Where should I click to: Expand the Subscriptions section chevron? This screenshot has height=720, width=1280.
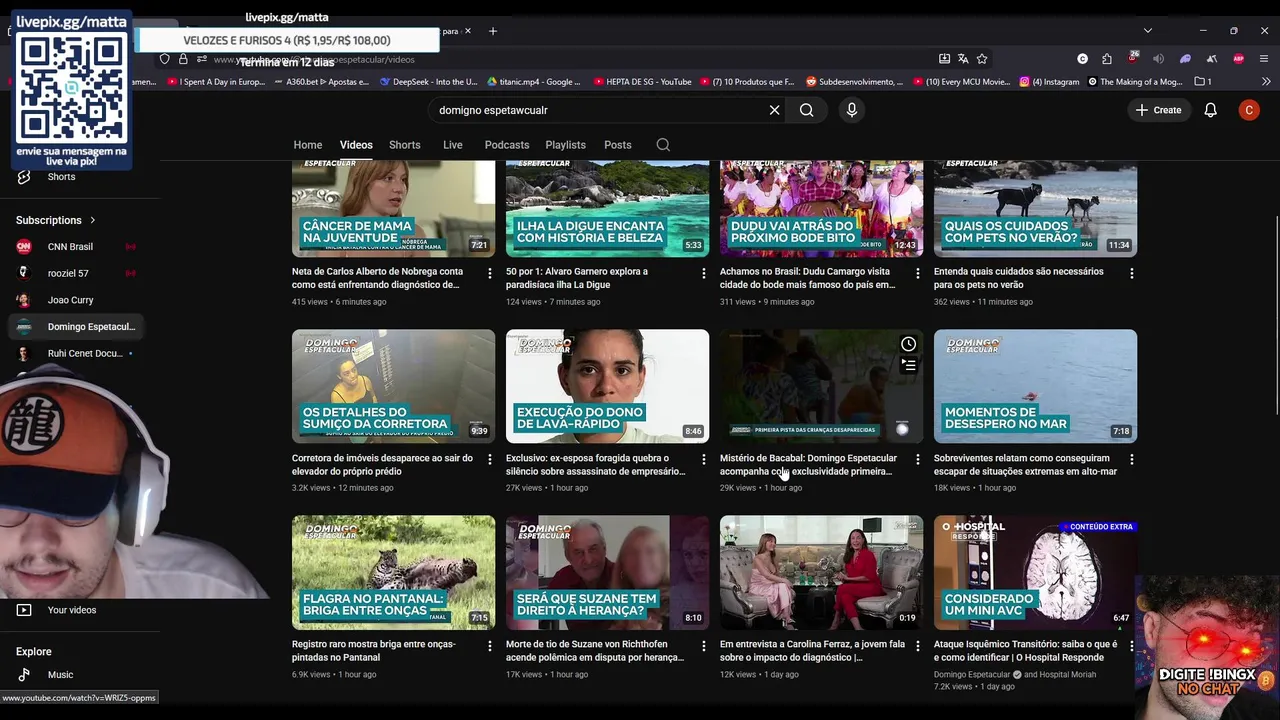pos(93,220)
